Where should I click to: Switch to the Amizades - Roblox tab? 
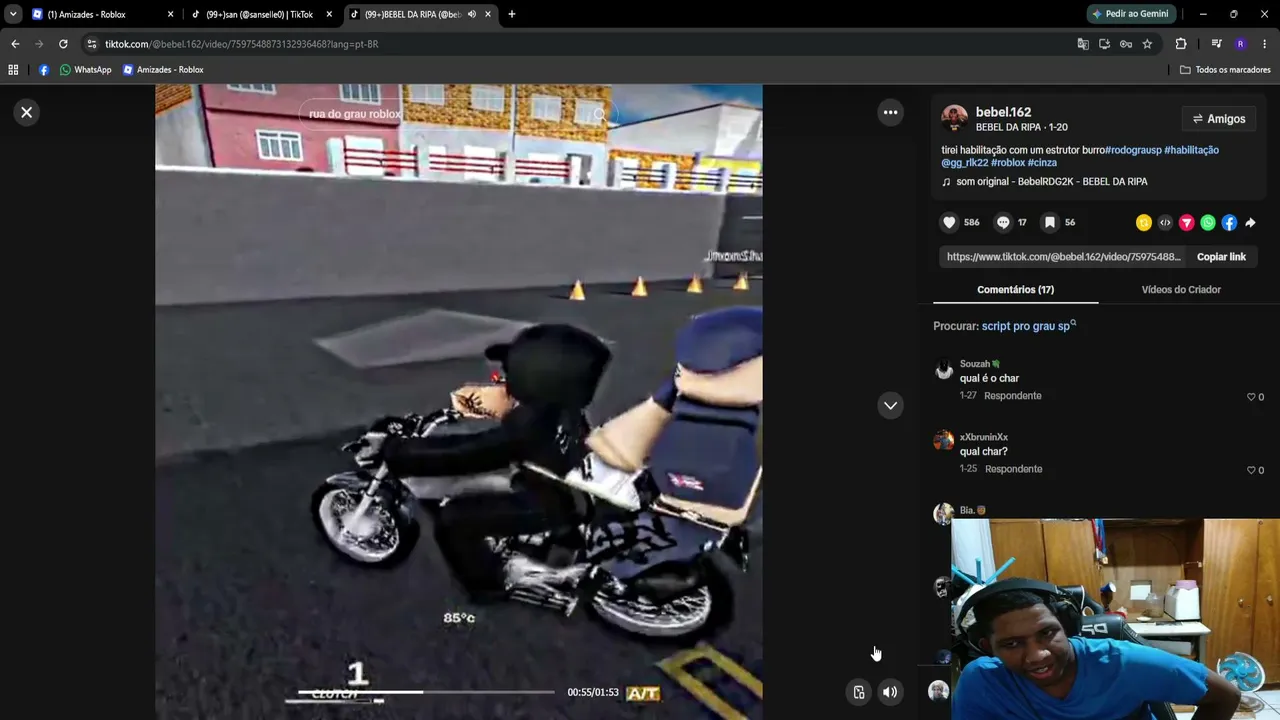click(87, 15)
